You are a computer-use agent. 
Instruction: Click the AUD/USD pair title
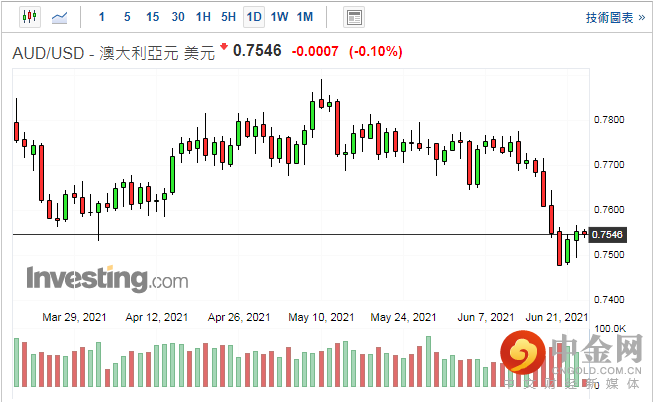[x=114, y=53]
